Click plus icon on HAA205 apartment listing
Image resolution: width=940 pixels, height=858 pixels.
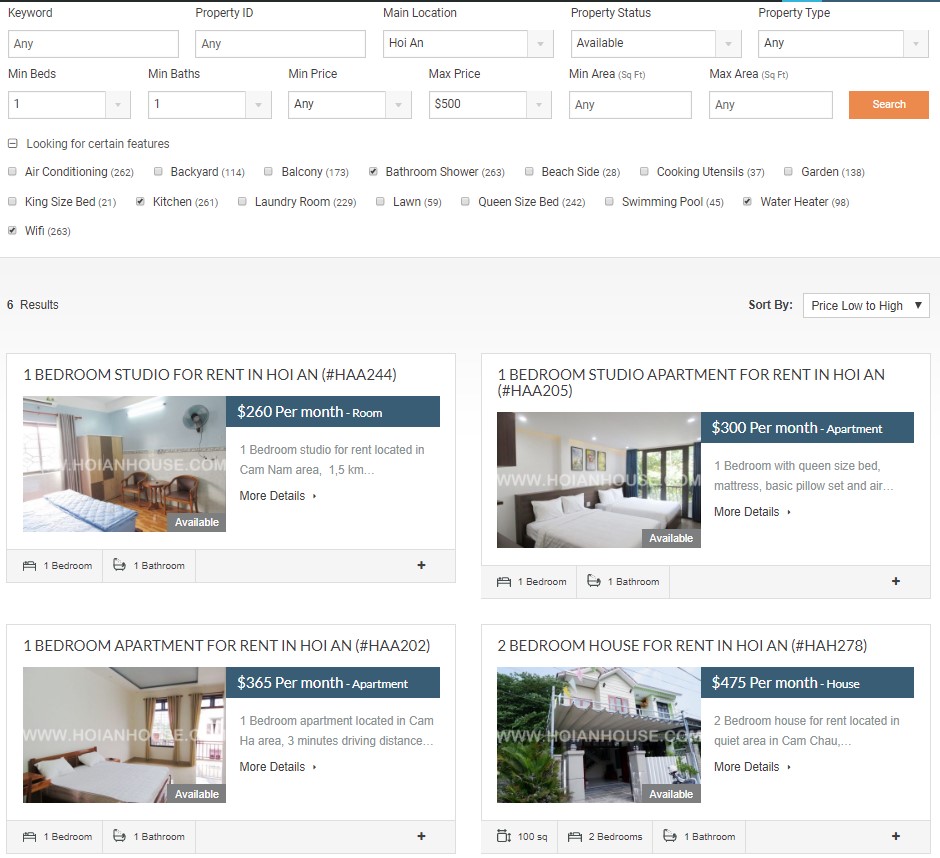(895, 581)
